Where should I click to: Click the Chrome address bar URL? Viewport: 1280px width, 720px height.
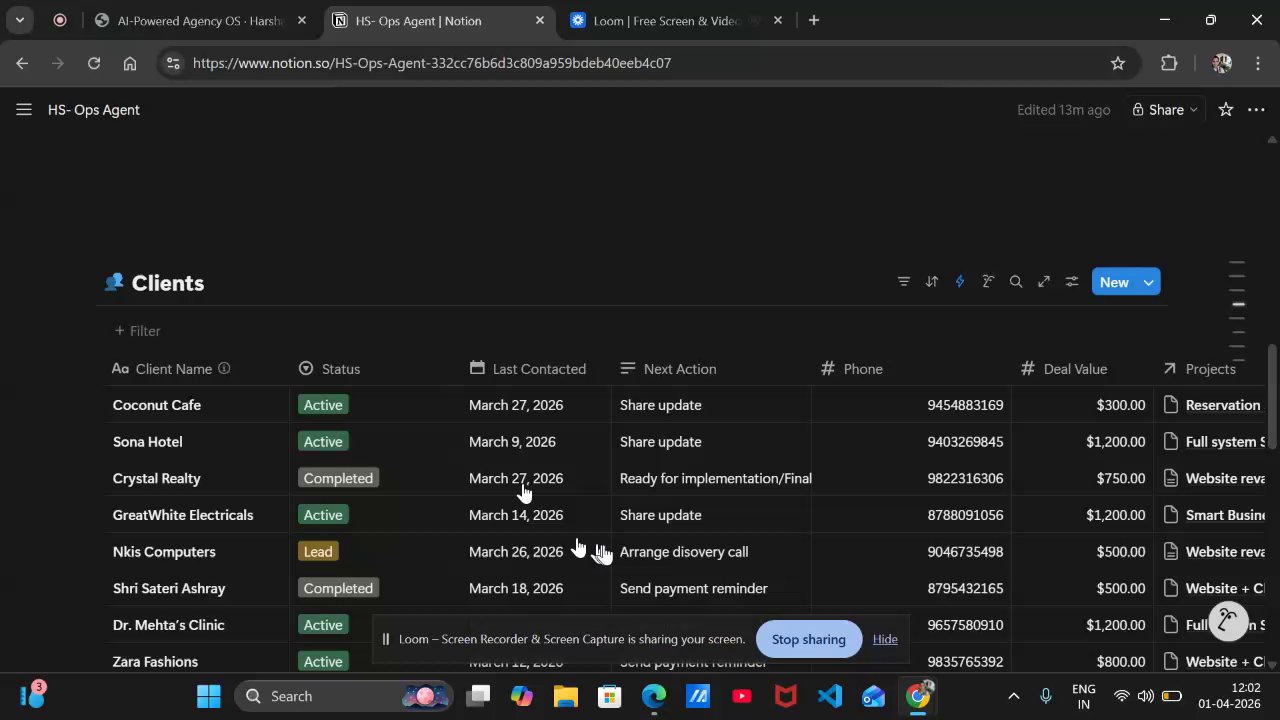pos(432,63)
